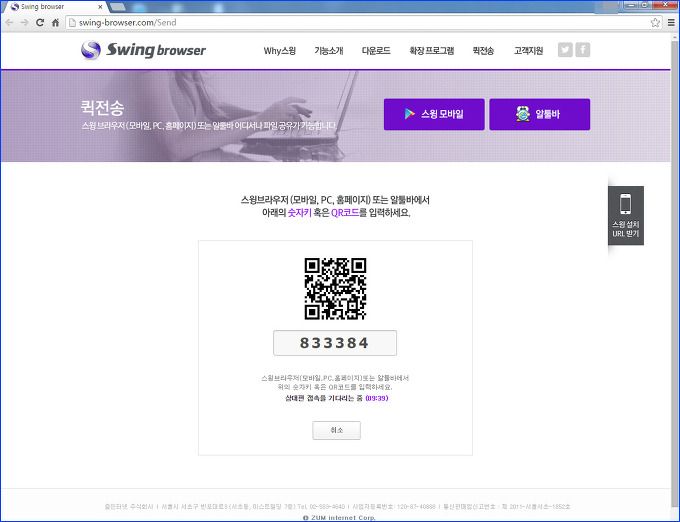The height and width of the screenshot is (522, 680).
Task: Click the browser back arrow
Action: tap(9, 23)
